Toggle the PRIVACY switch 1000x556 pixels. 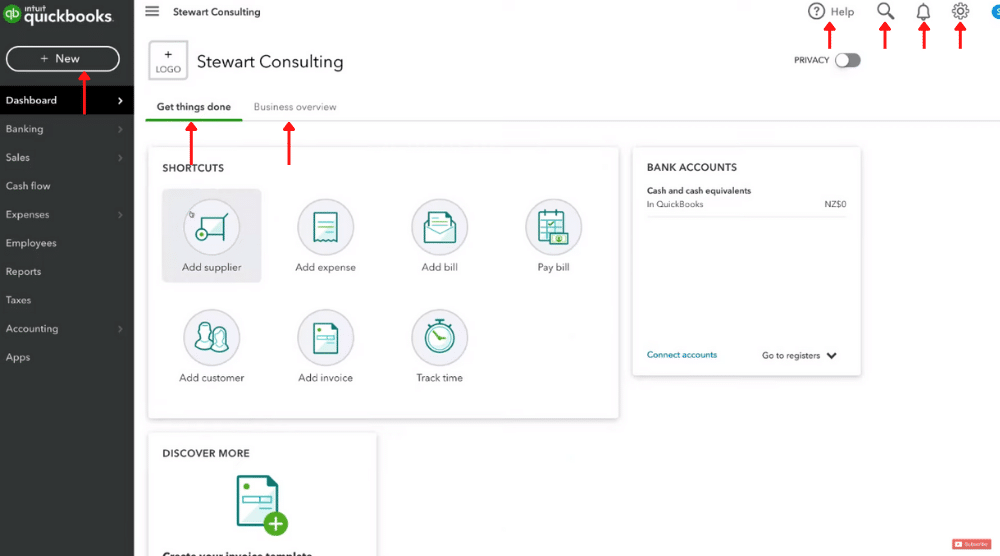848,60
